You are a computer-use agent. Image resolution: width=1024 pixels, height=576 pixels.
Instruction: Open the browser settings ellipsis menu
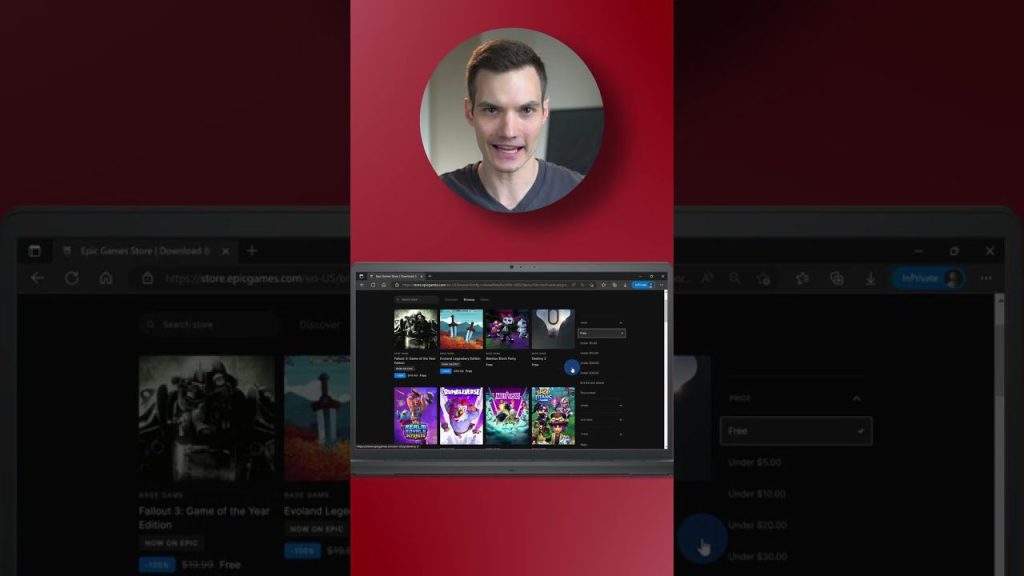coord(986,279)
